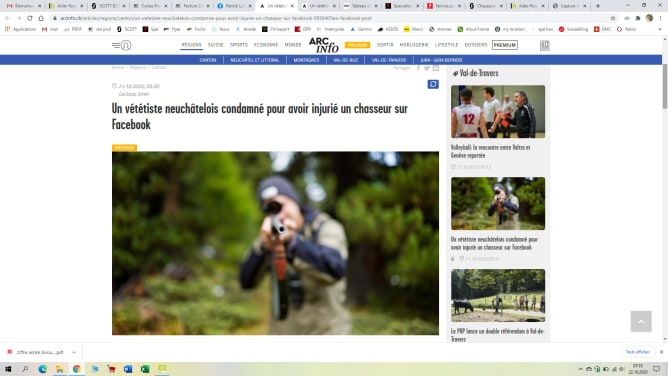668x376 pixels.
Task: Click the blue refresh icon above the headline
Action: (x=433, y=84)
